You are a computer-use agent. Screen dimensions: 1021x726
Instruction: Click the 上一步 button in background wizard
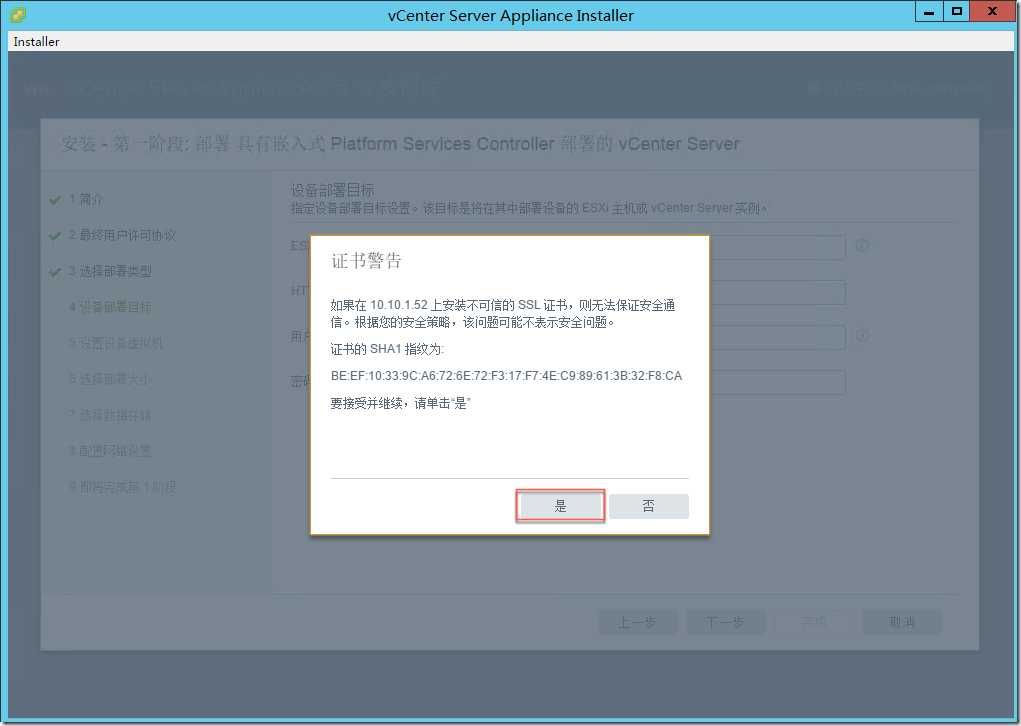coord(637,622)
